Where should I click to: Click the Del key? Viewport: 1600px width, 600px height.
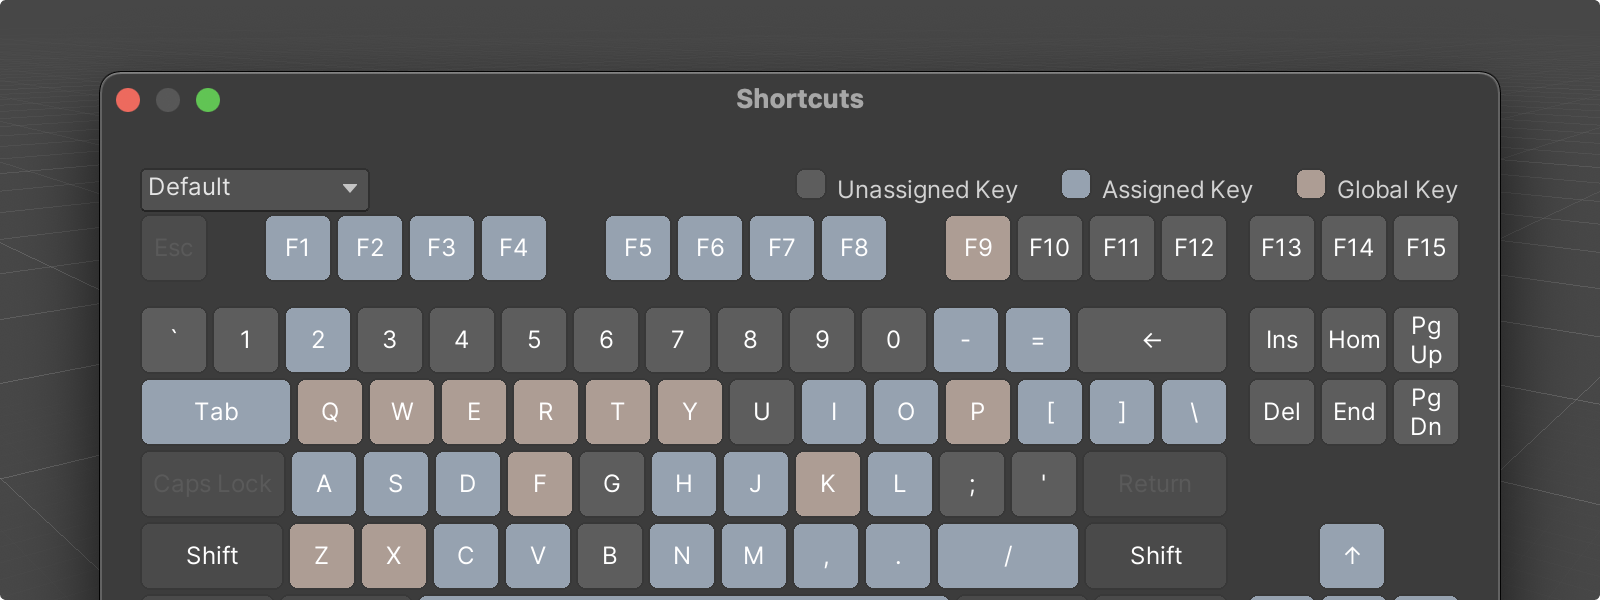pyautogui.click(x=1281, y=412)
